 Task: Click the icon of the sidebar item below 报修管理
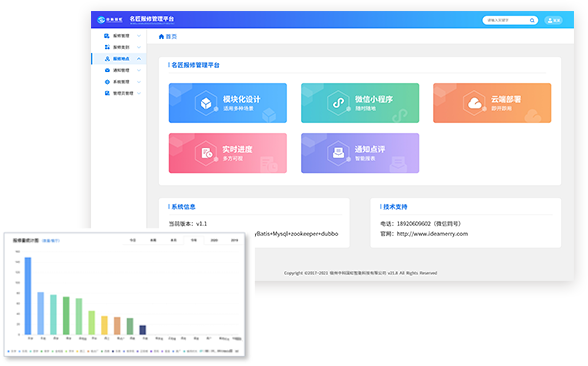click(x=107, y=47)
